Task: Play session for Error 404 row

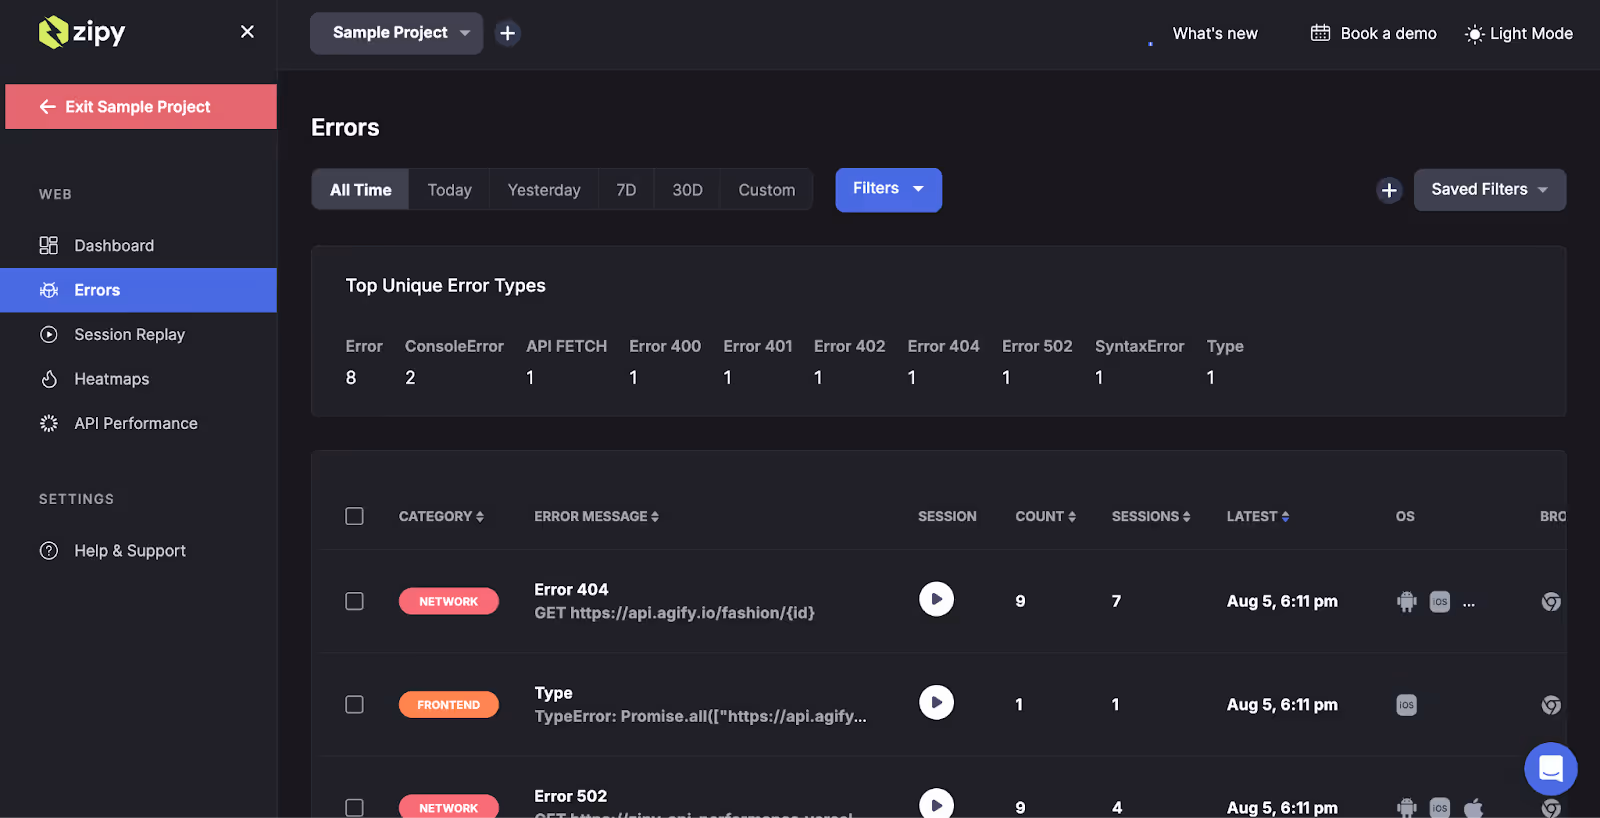Action: coord(936,599)
